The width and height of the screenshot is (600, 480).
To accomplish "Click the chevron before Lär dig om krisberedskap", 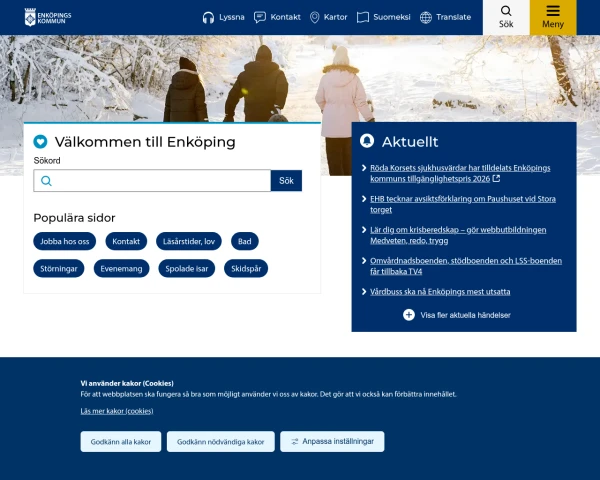I will (364, 230).
